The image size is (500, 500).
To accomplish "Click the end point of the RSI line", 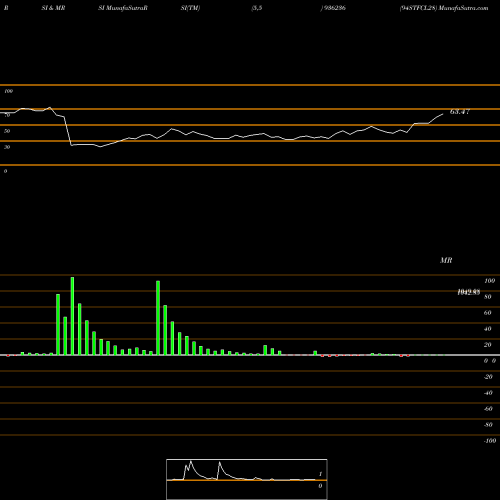I will [443, 114].
